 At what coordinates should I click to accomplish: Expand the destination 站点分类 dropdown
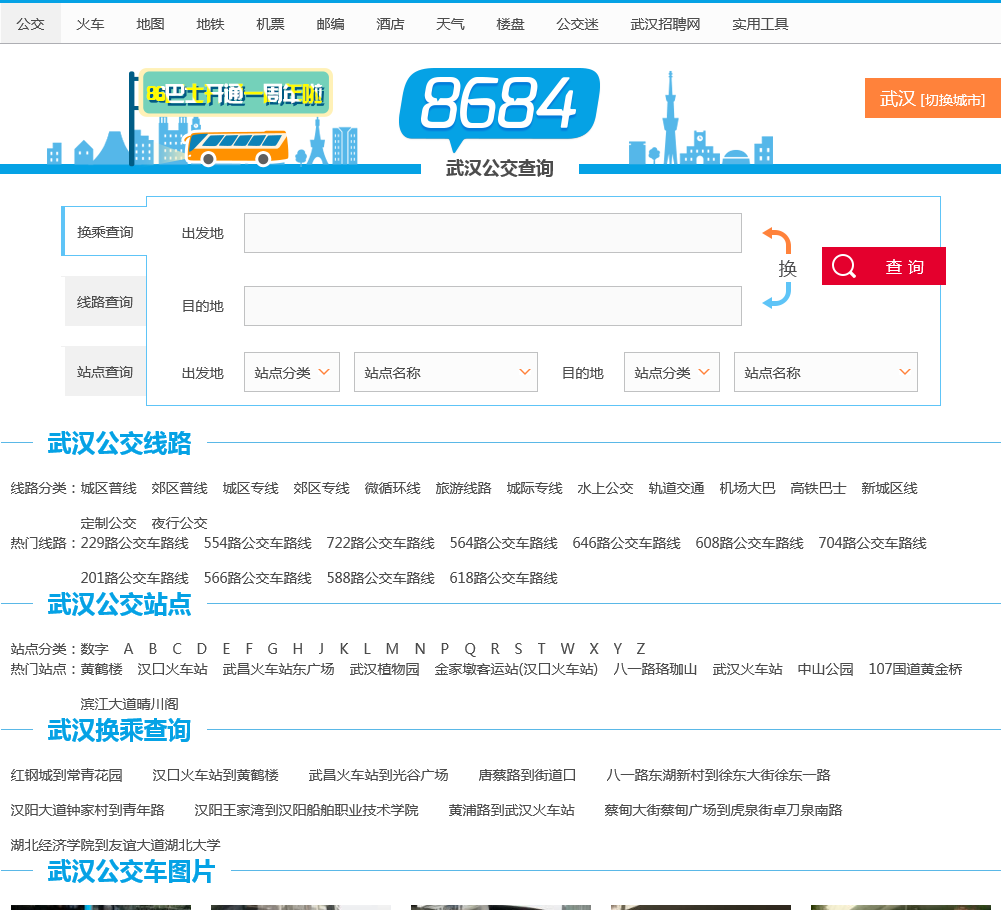point(672,372)
